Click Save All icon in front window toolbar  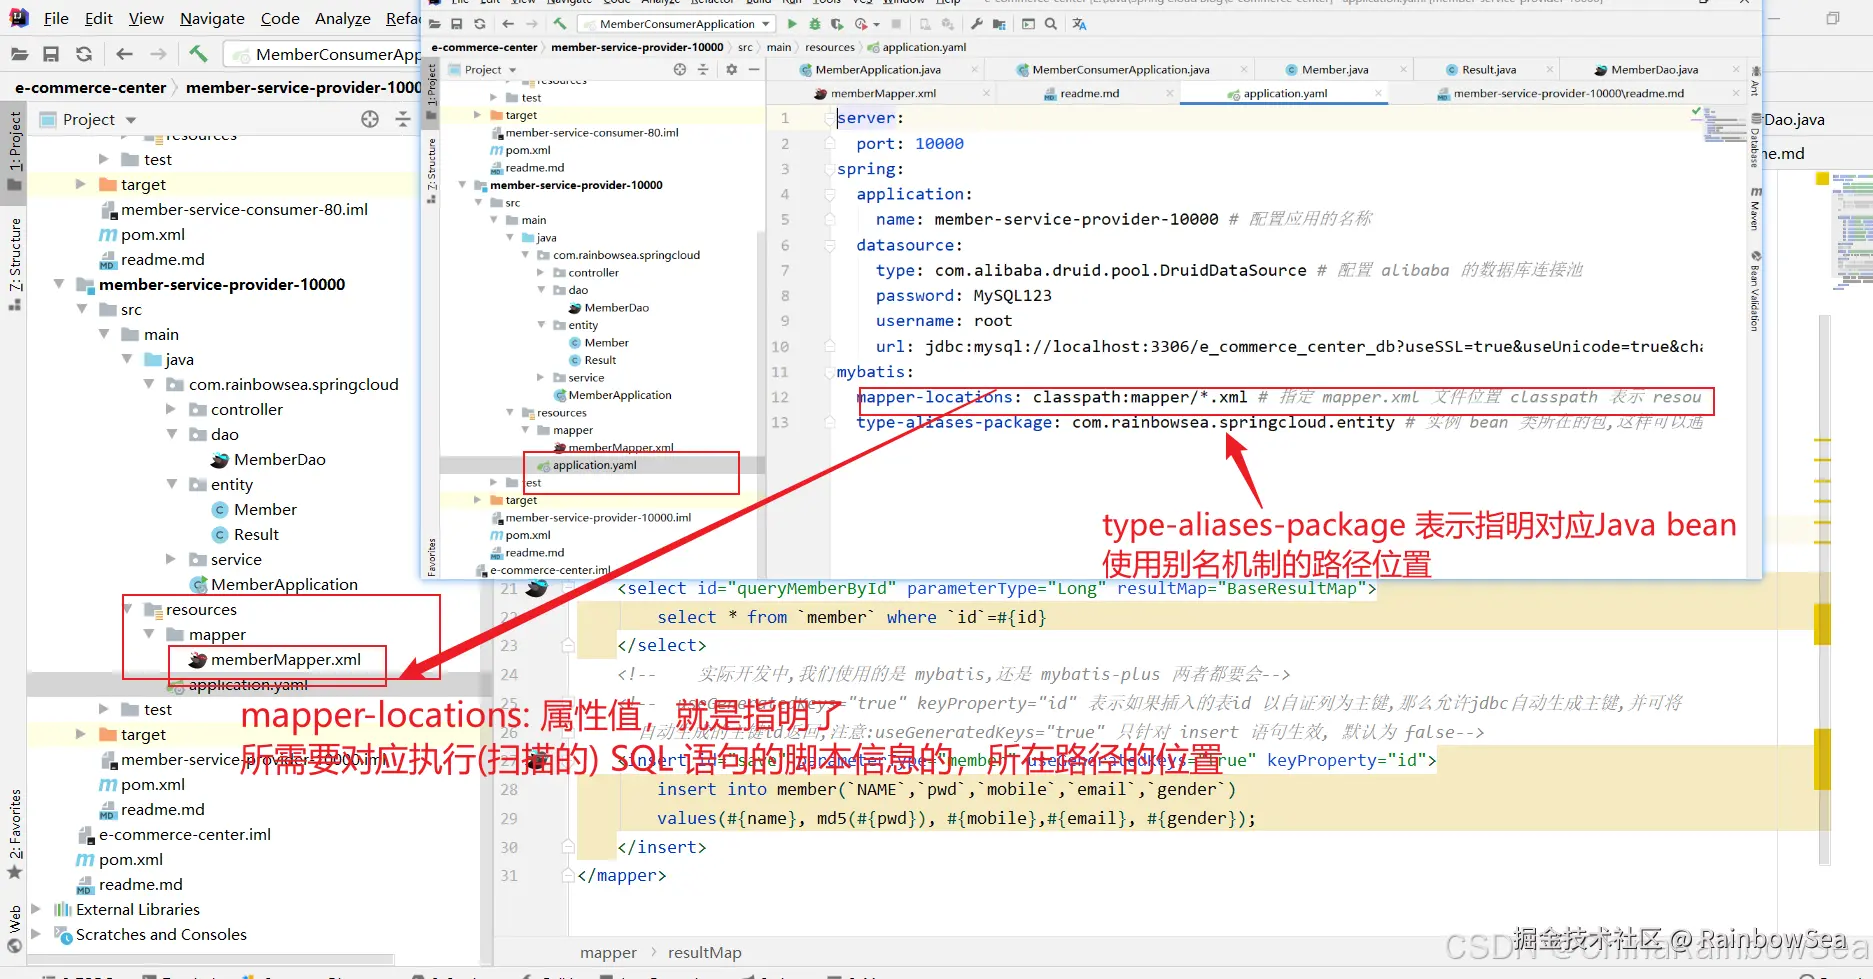457,24
